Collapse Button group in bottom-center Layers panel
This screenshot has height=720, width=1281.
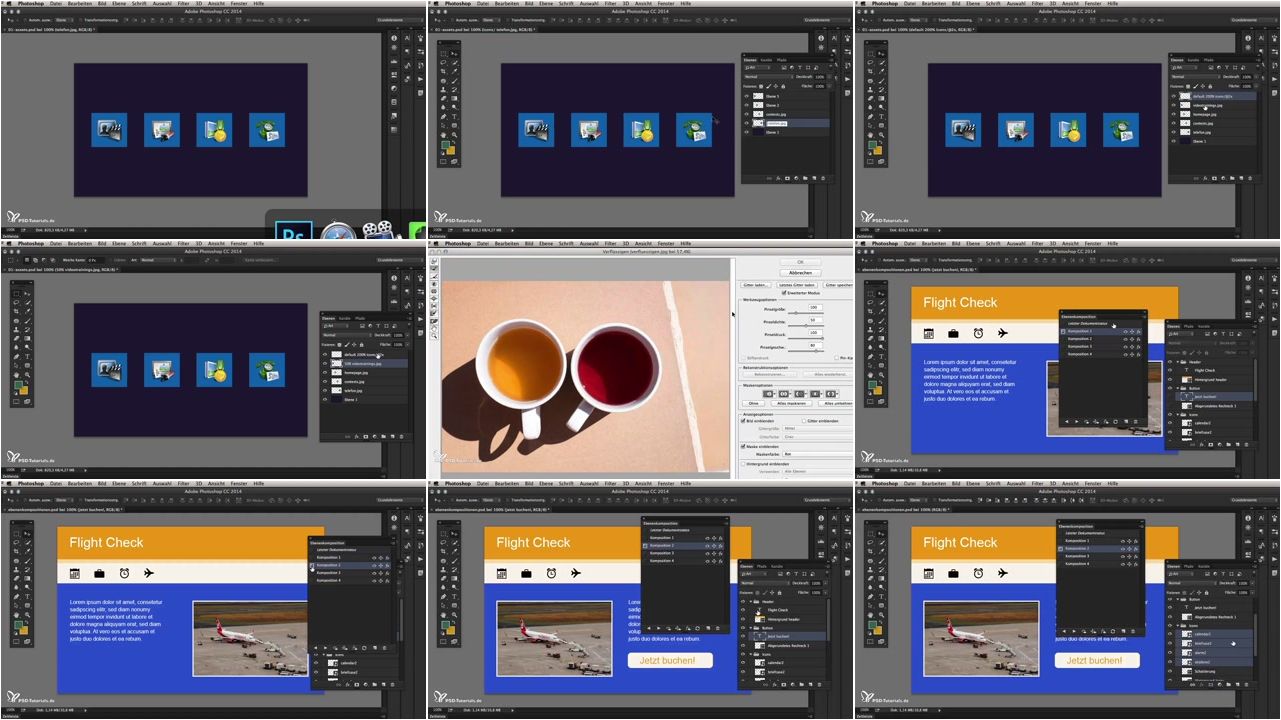click(x=751, y=628)
